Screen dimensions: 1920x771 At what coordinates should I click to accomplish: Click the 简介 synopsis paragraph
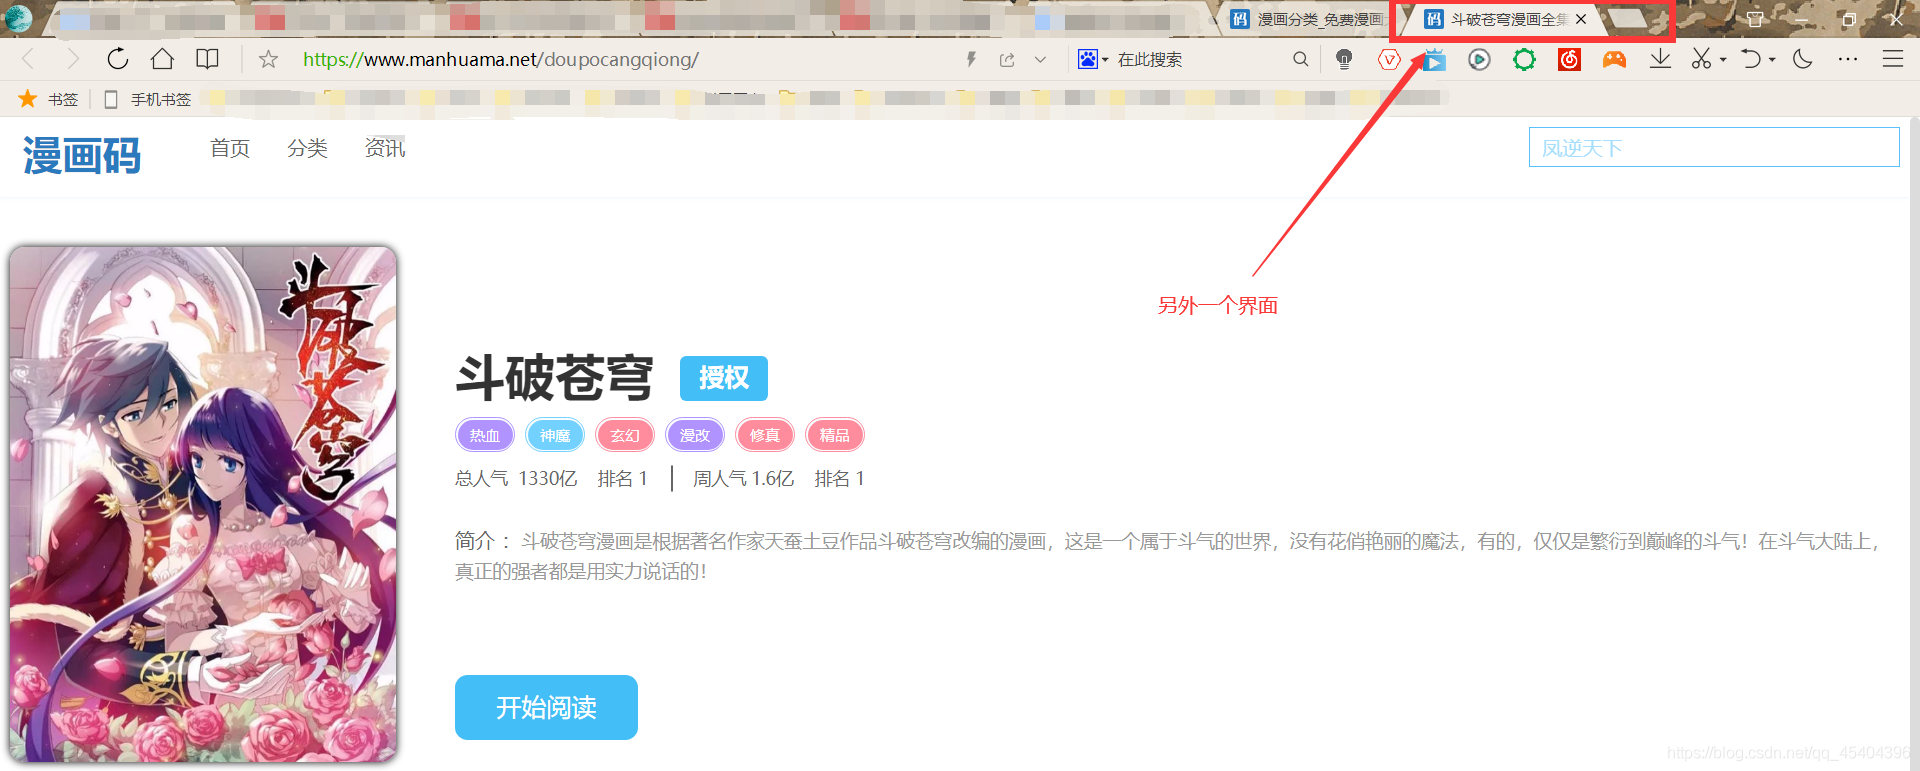tap(1167, 556)
